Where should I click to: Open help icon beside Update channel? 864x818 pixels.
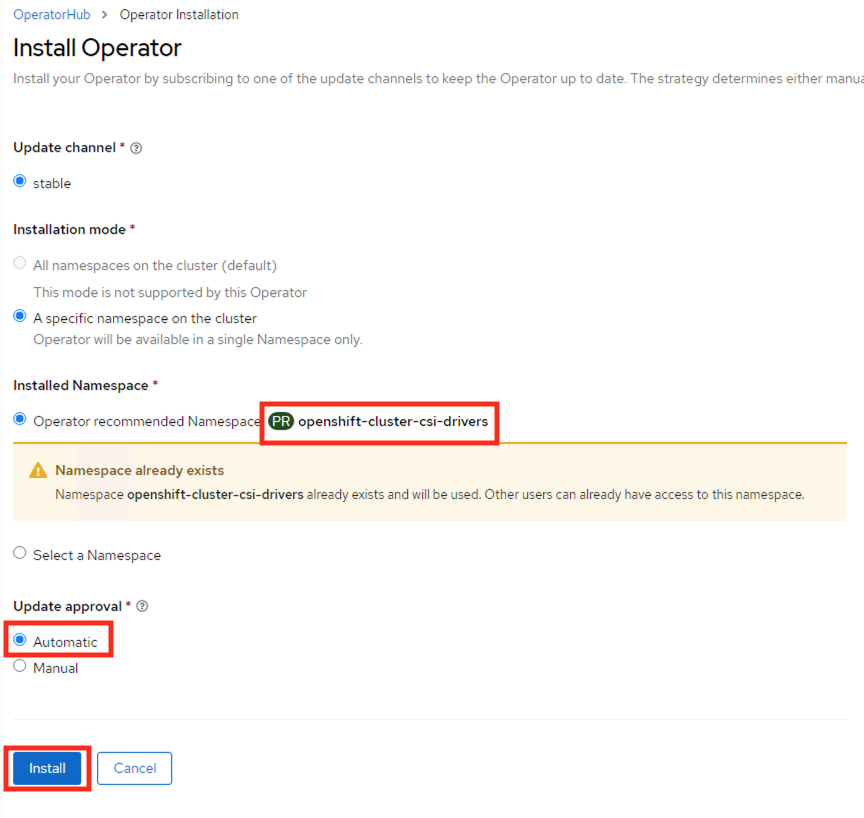(x=137, y=148)
